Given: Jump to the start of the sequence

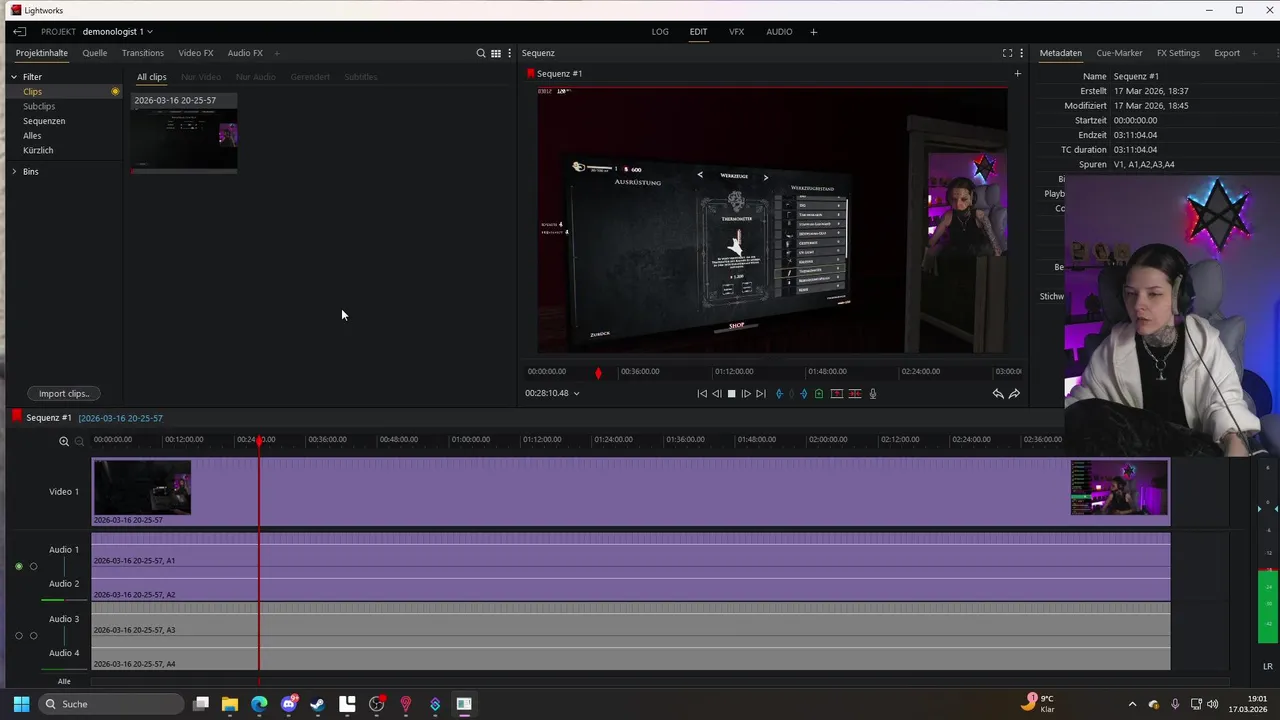Looking at the screenshot, I should (x=702, y=394).
